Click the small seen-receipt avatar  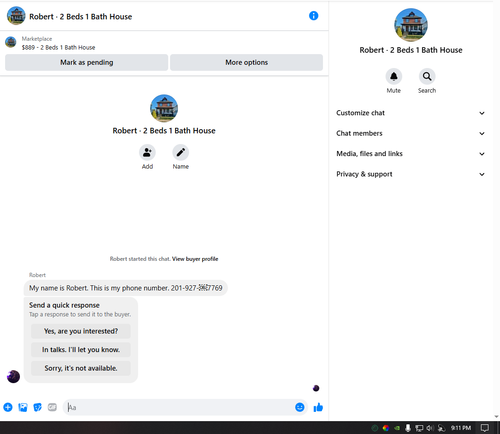point(316,388)
